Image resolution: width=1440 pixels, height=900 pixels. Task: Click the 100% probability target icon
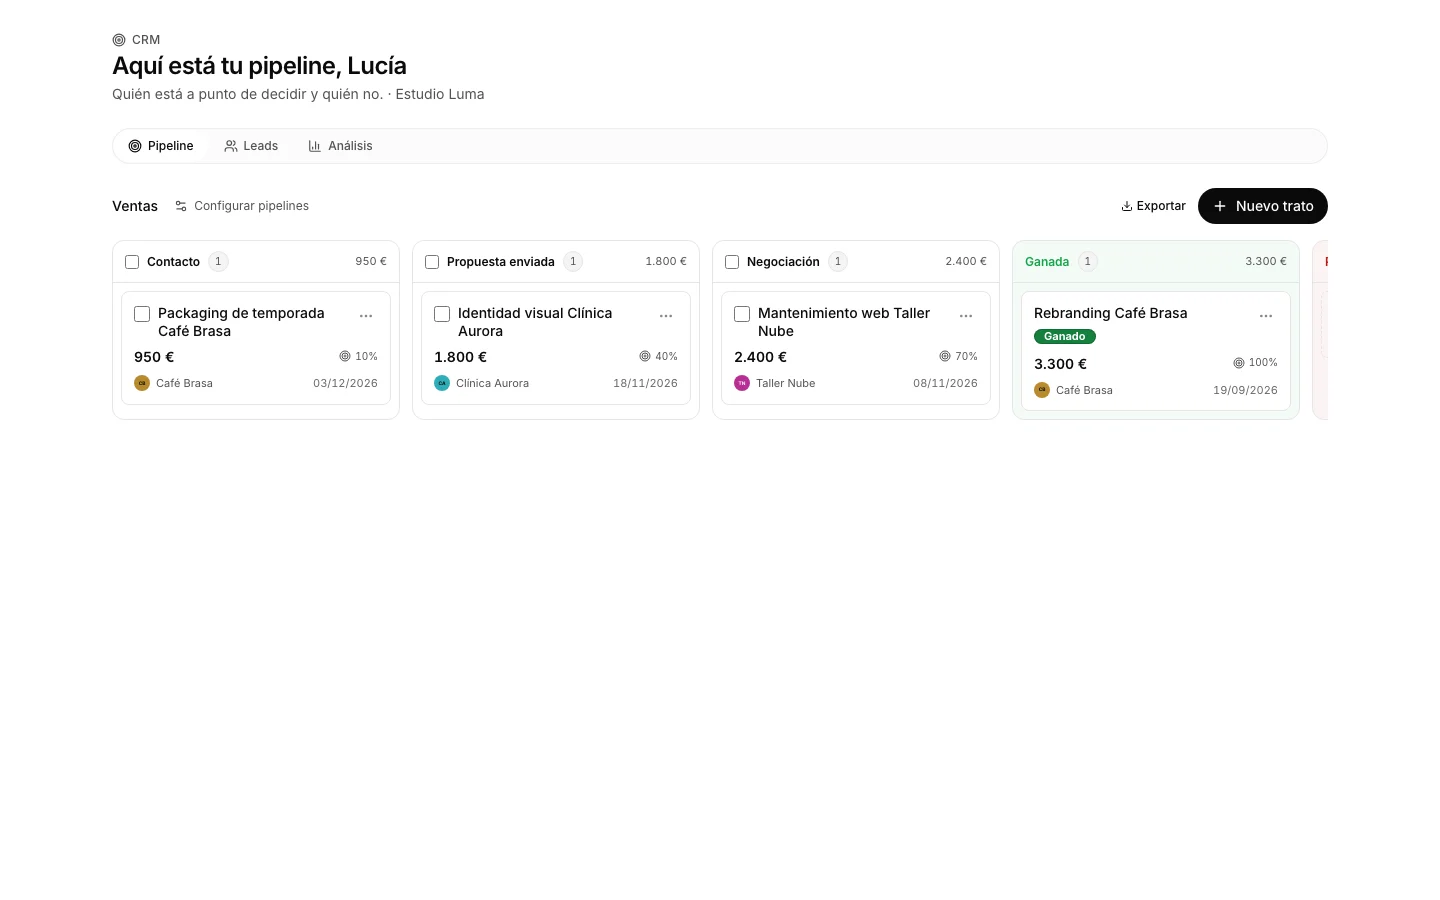tap(1239, 363)
